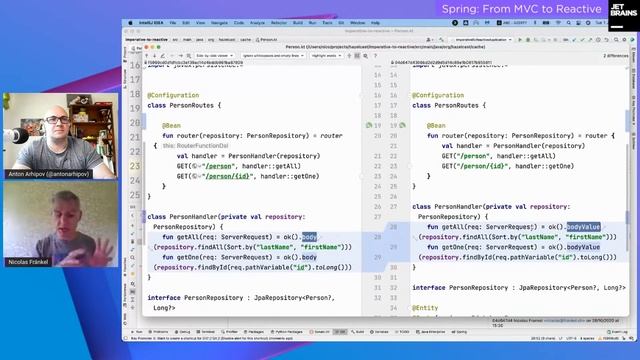The image size is (640, 360).
Task: Click macOS Spotlight search icon in menu bar
Action: (x=569, y=23)
